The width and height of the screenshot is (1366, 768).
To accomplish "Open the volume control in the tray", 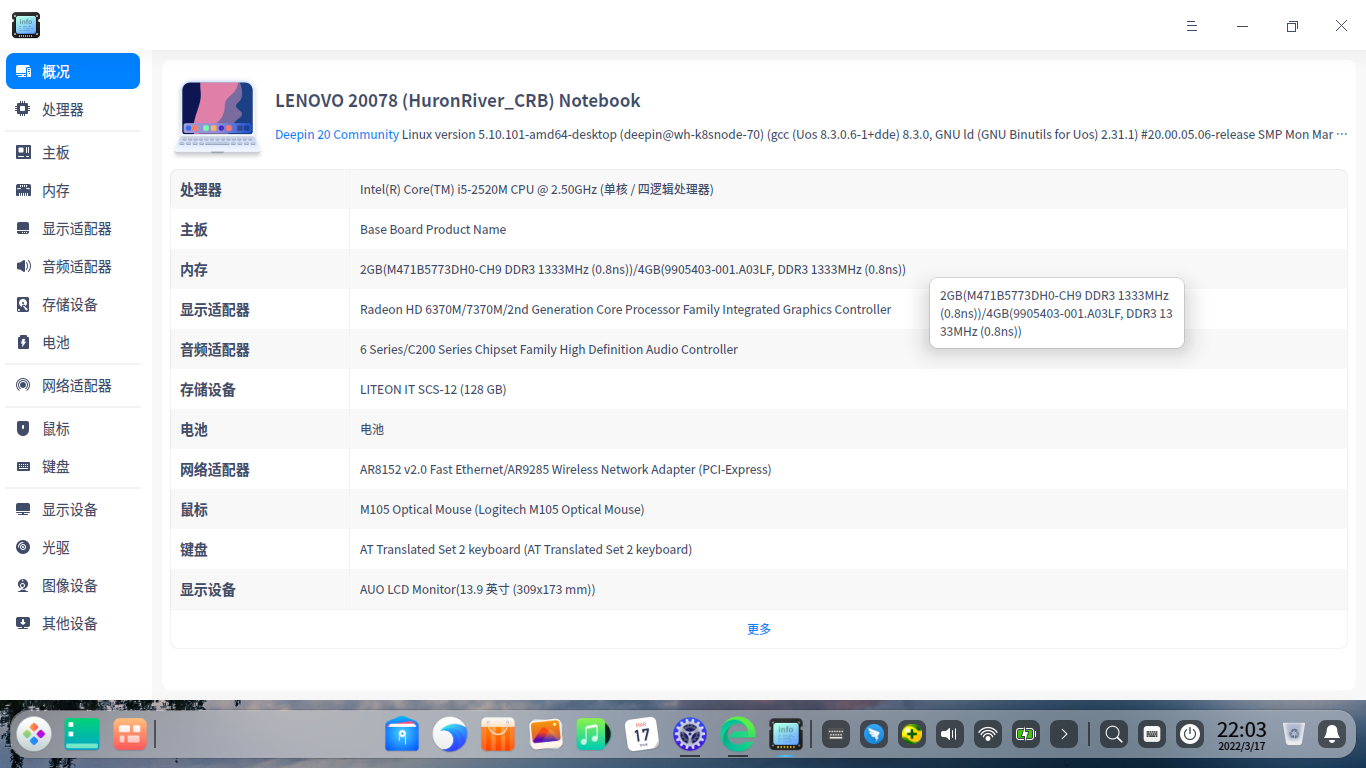I will click(x=950, y=734).
